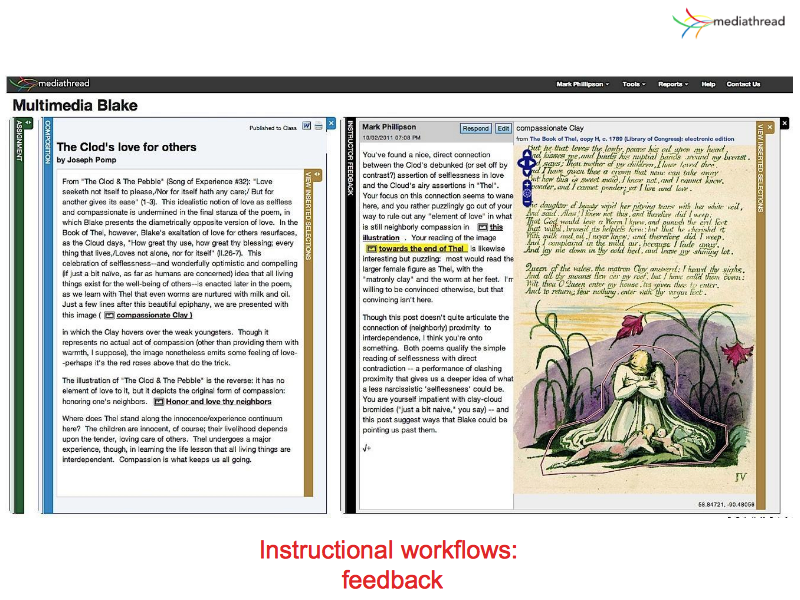
Task: Close the instructor feedback panel with black X
Action: point(785,122)
